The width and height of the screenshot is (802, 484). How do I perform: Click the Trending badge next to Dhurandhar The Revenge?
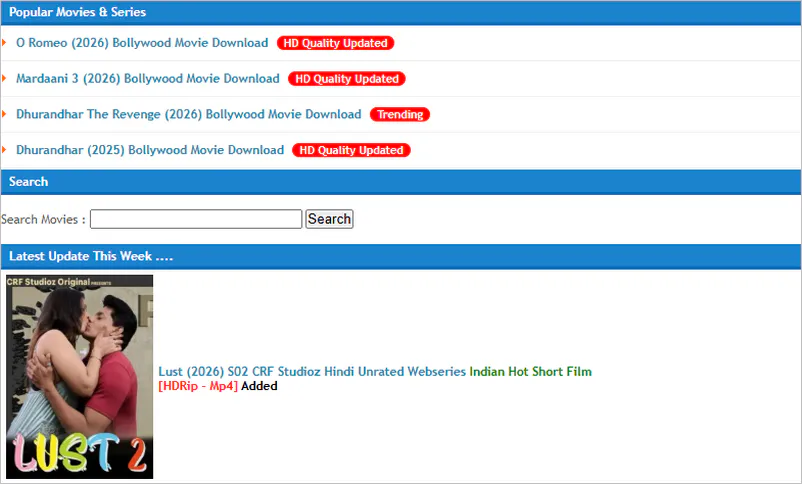[x=400, y=115]
